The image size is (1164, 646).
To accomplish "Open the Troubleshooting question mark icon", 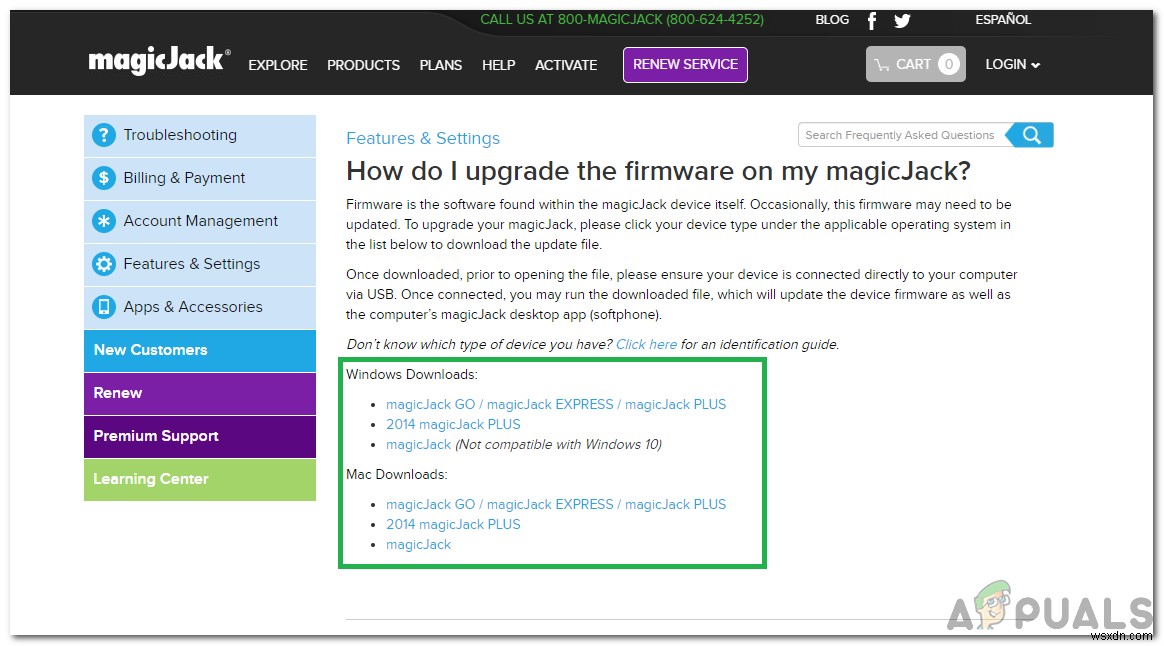I will pos(104,134).
